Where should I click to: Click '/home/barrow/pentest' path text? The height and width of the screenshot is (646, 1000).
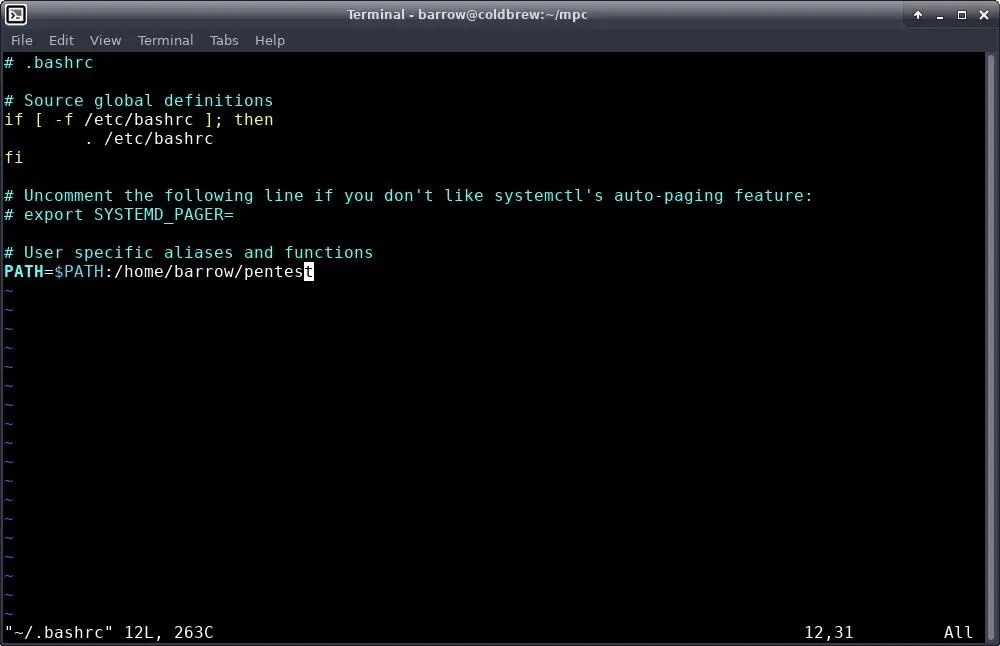click(x=214, y=272)
